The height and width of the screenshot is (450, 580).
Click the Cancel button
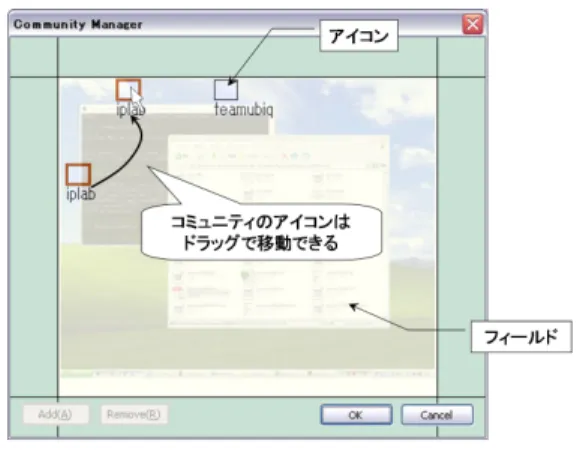click(437, 415)
